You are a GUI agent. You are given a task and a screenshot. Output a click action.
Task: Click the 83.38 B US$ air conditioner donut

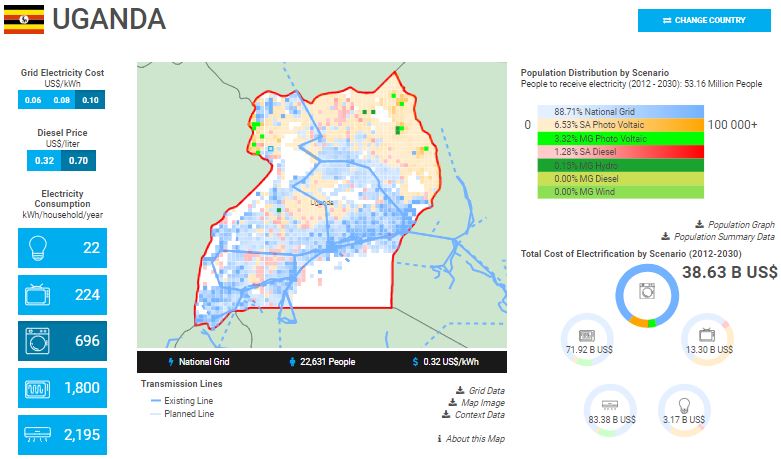(x=612, y=409)
